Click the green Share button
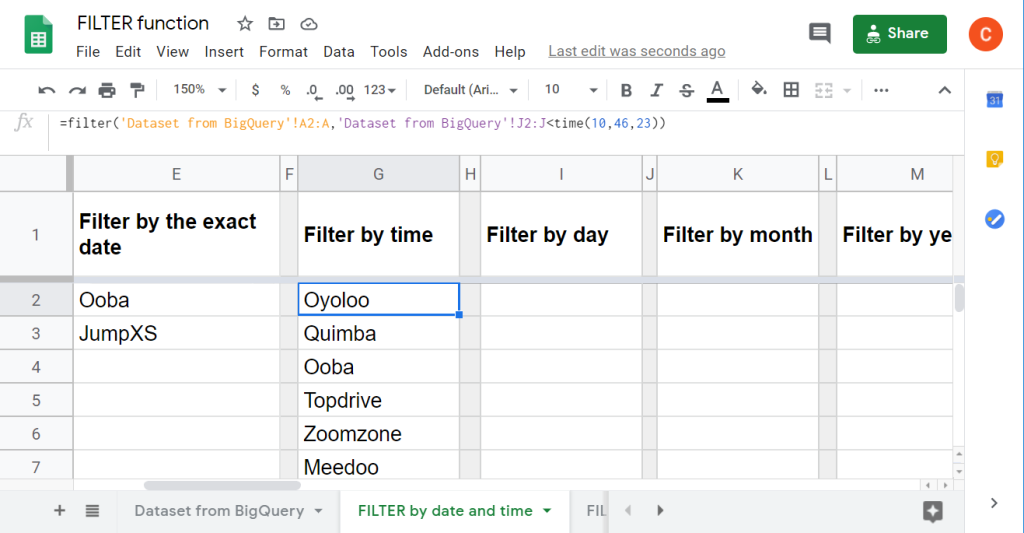Screen dimensions: 1024x533 pos(899,34)
